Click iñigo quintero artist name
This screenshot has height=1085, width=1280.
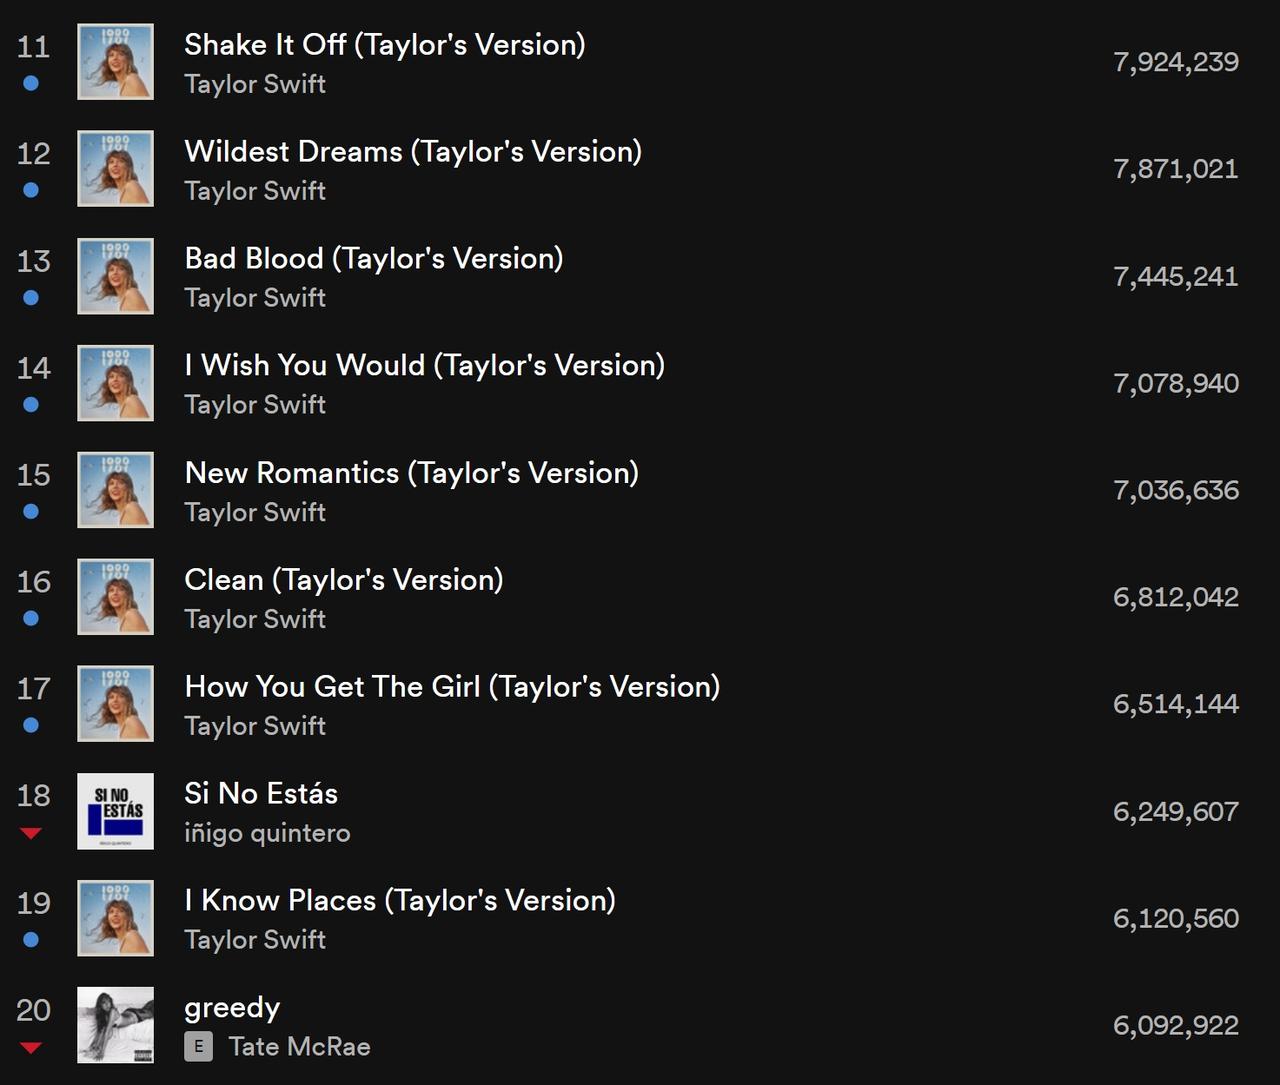click(x=267, y=833)
